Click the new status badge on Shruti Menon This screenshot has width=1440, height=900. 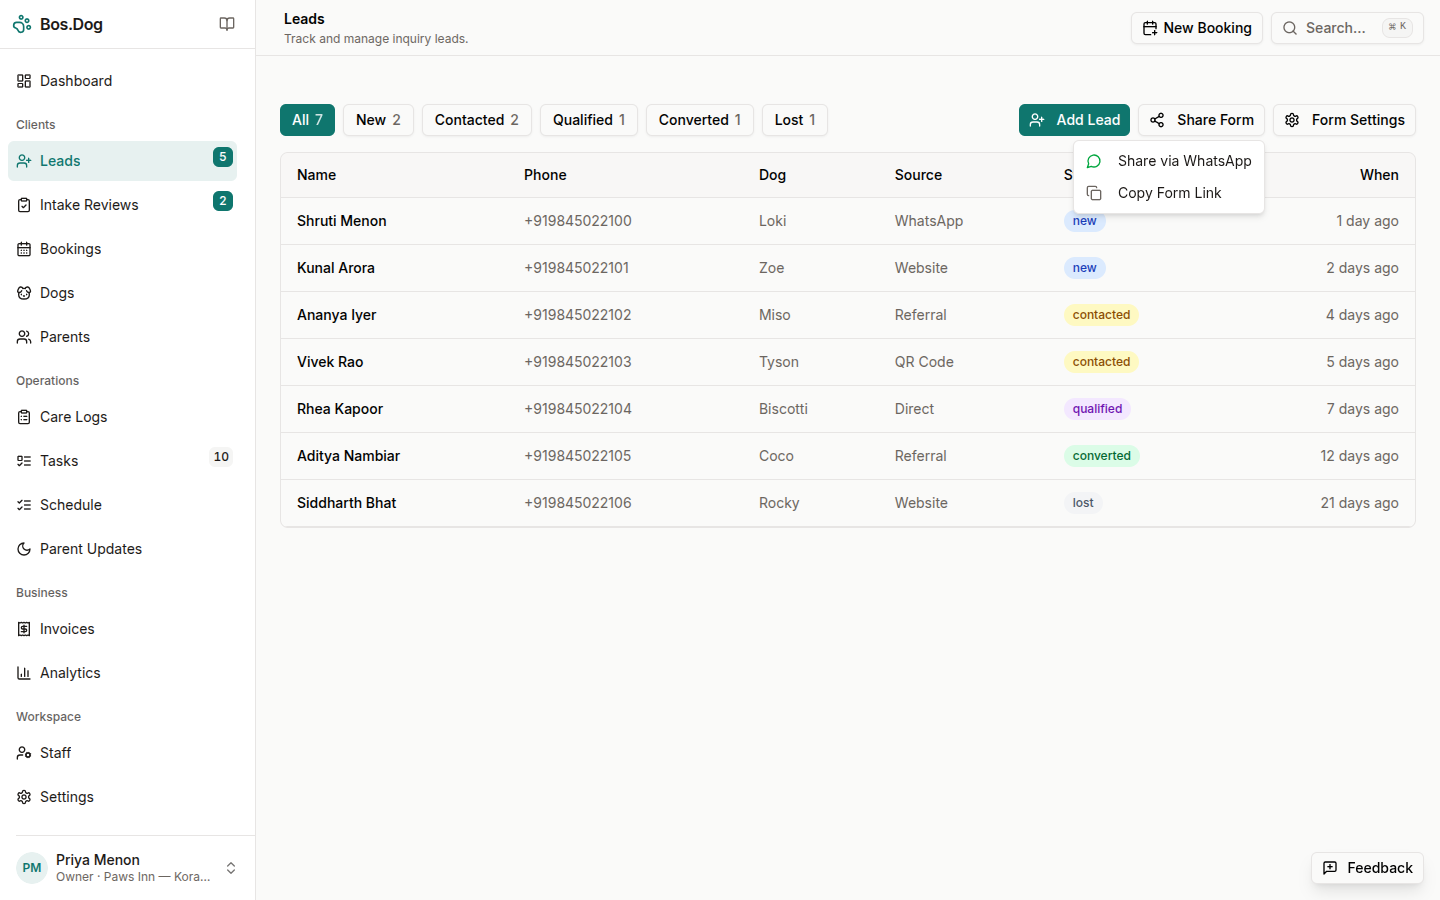pos(1084,220)
